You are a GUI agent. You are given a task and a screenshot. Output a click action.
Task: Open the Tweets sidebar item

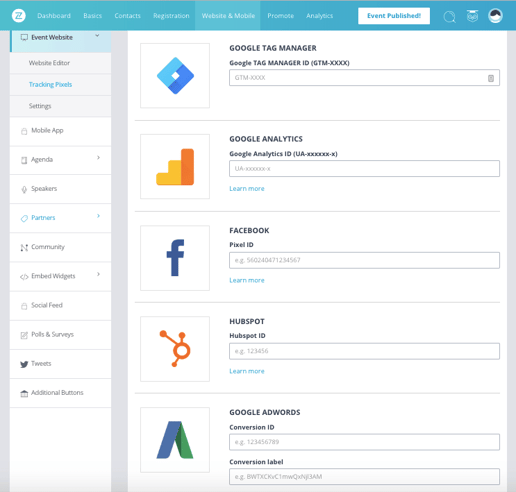click(x=60, y=364)
